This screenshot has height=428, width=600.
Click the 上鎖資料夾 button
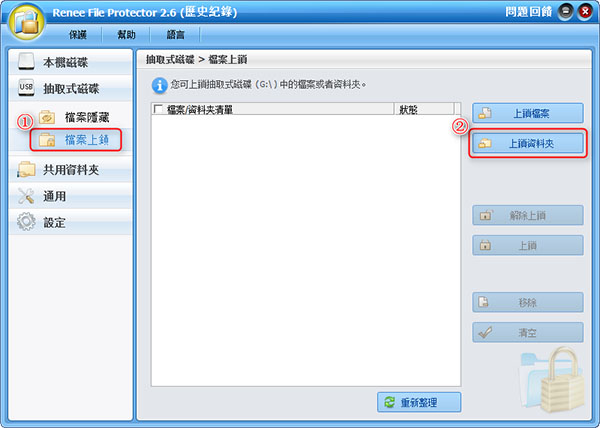click(528, 143)
